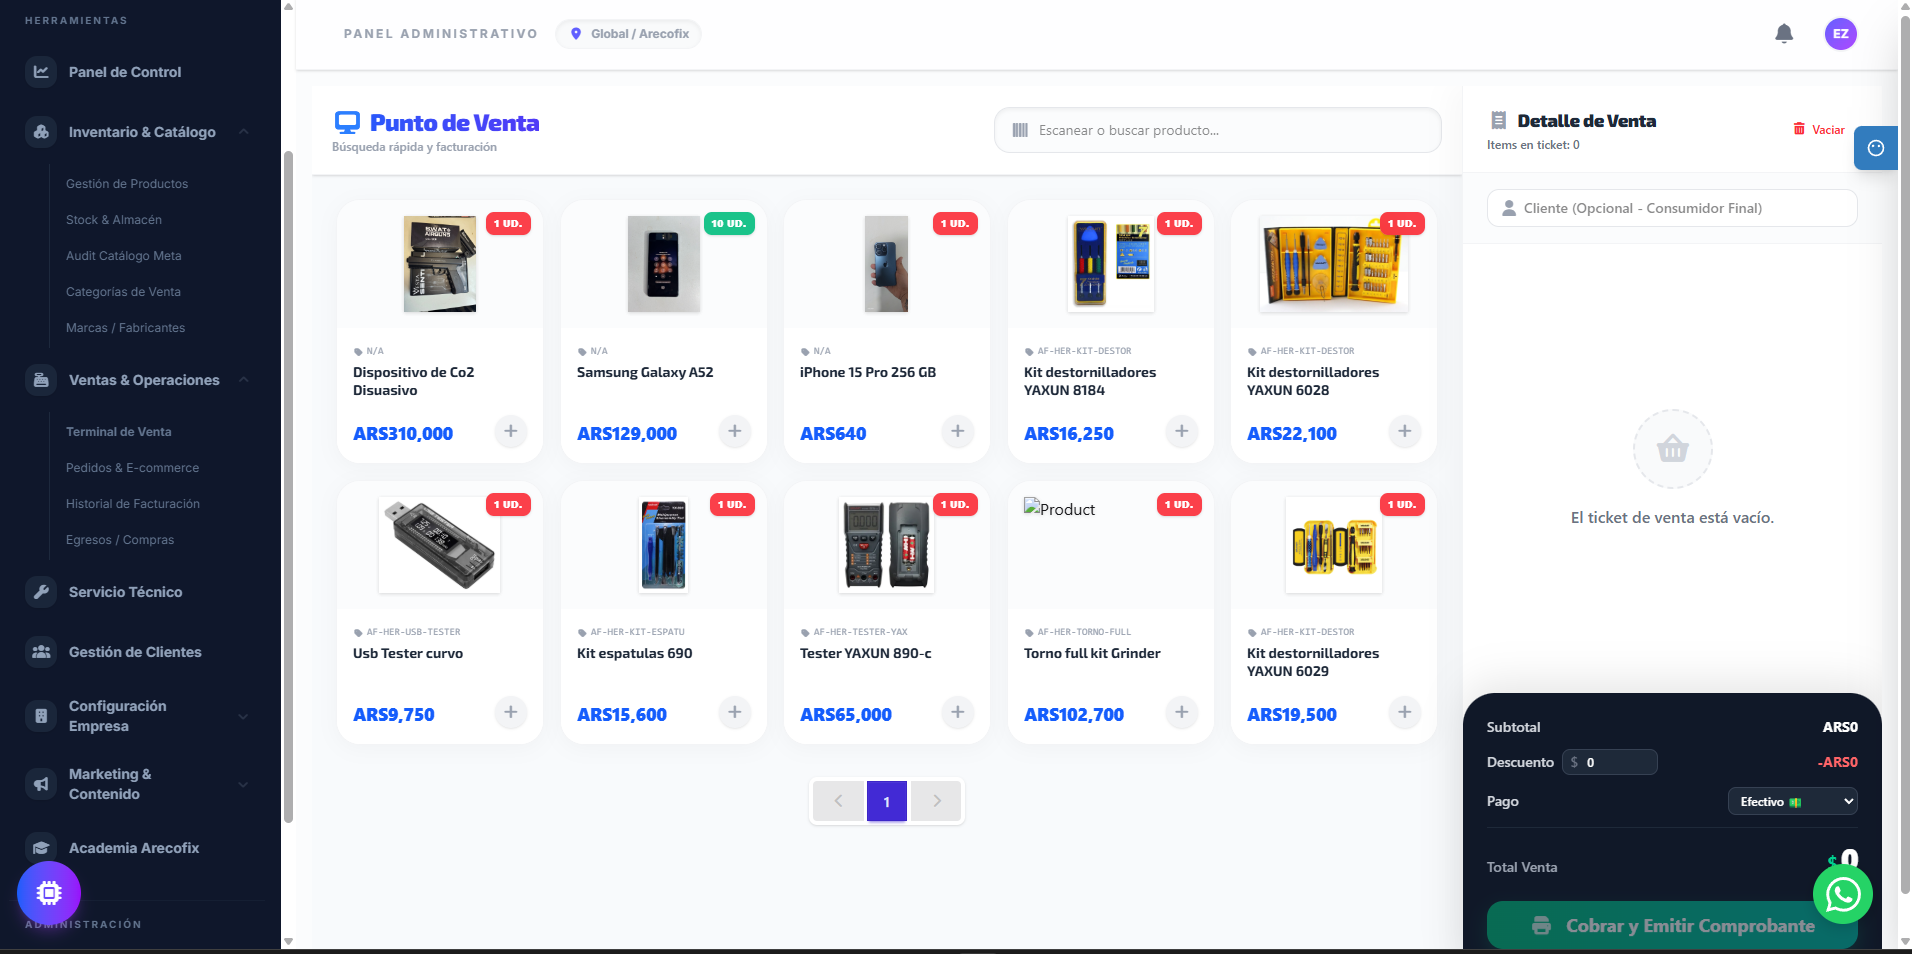Open the EZ user avatar menu
Screen dimensions: 1912x954
coord(1841,34)
